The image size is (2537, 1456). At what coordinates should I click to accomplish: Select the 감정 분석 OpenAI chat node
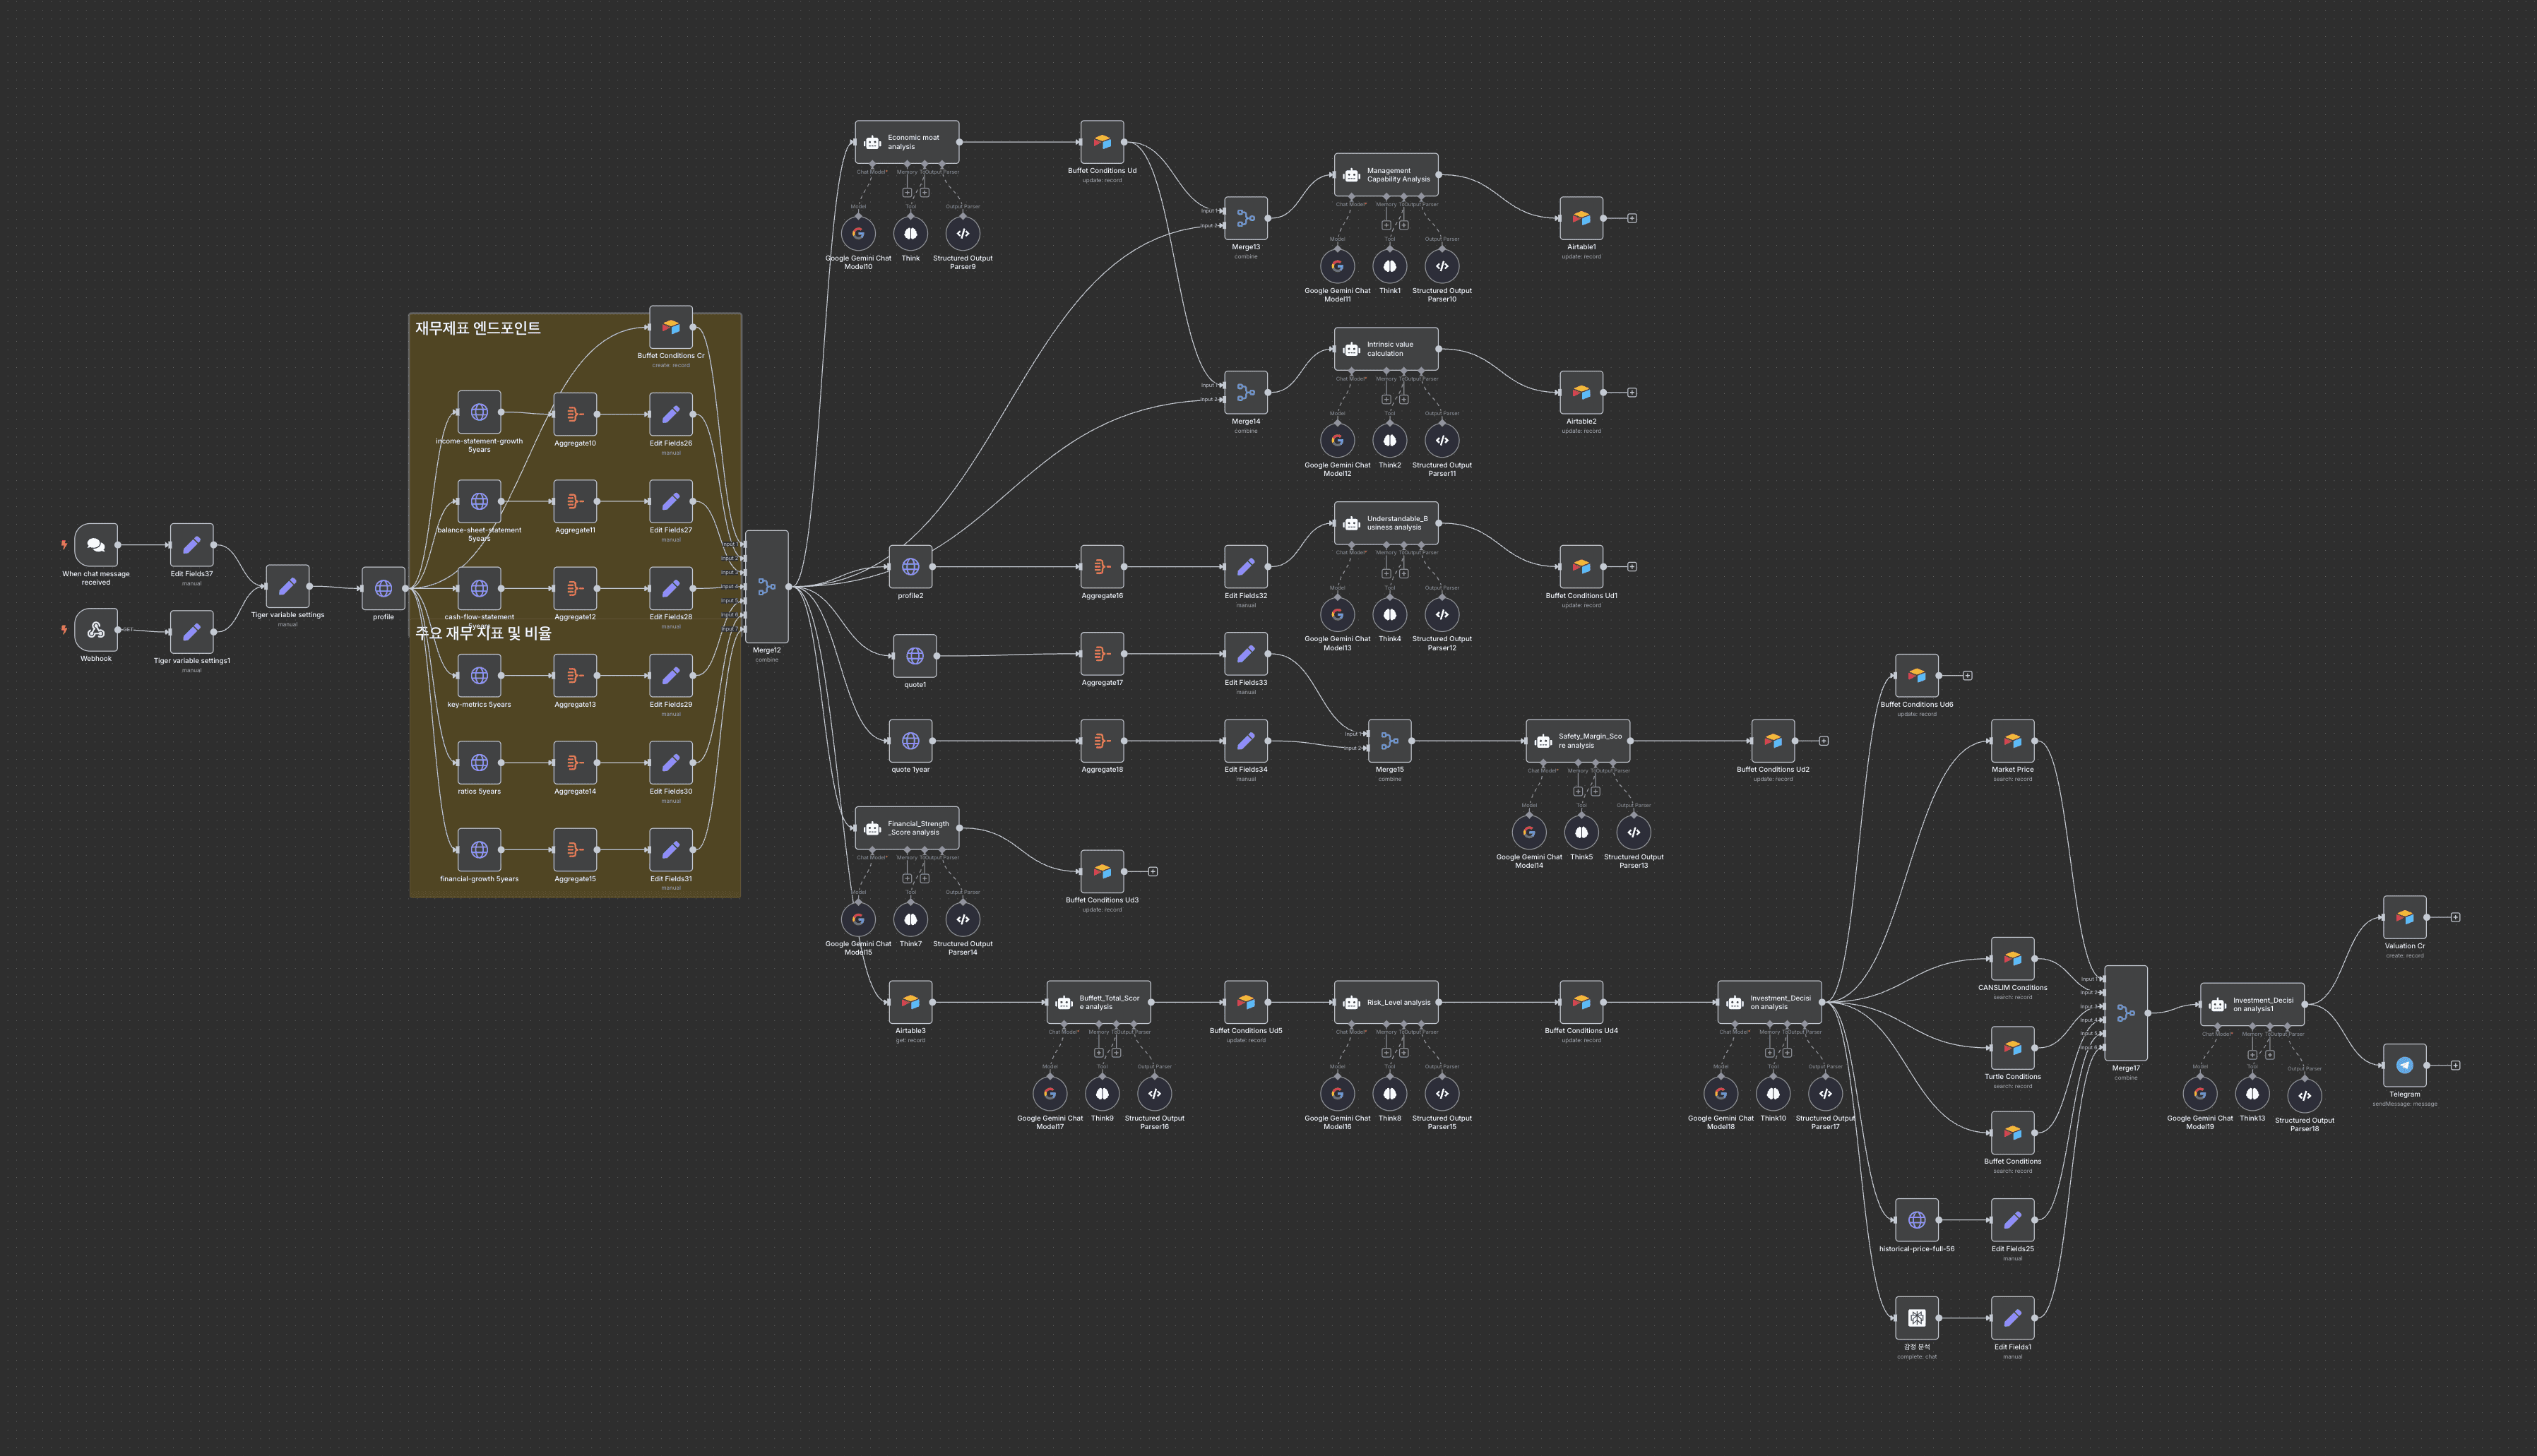coord(1916,1318)
